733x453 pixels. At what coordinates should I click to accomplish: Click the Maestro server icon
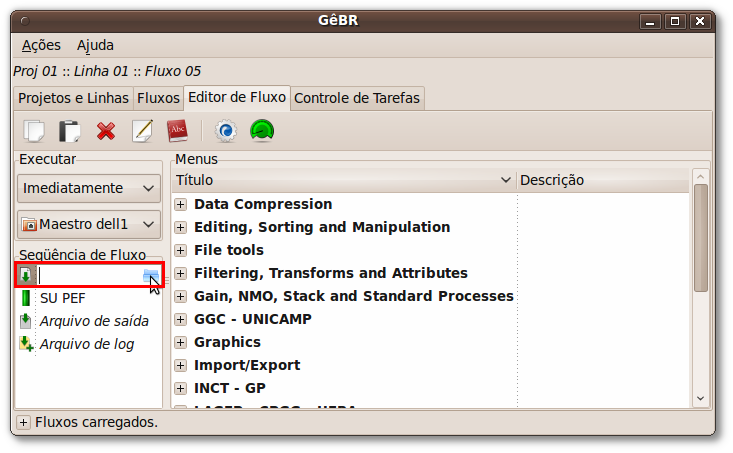29,225
